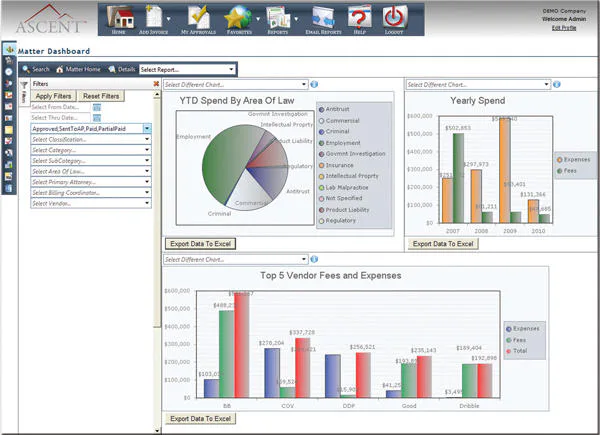Click Details in the matter toolbar
600x435 pixels.
click(x=122, y=69)
